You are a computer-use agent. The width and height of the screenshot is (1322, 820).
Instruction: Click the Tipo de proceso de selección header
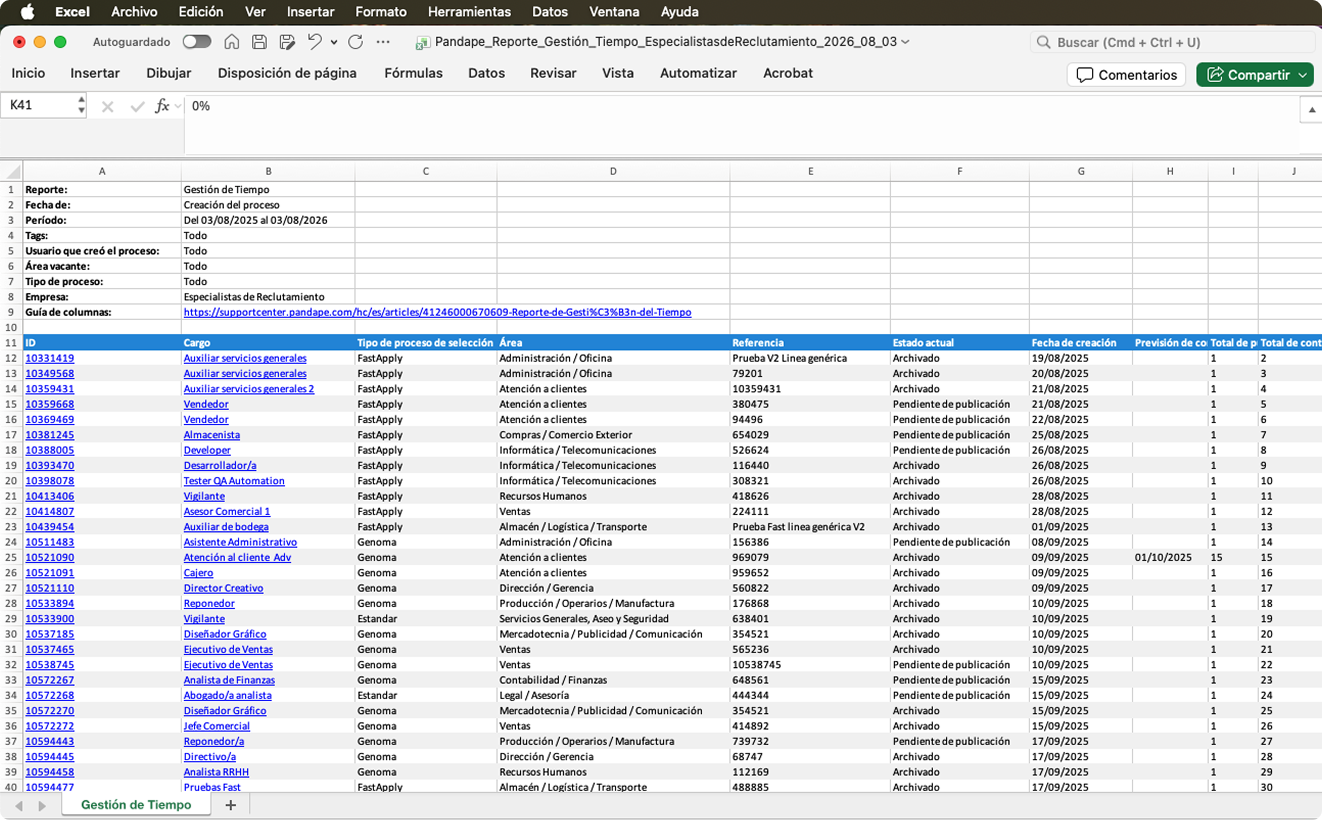coord(425,342)
